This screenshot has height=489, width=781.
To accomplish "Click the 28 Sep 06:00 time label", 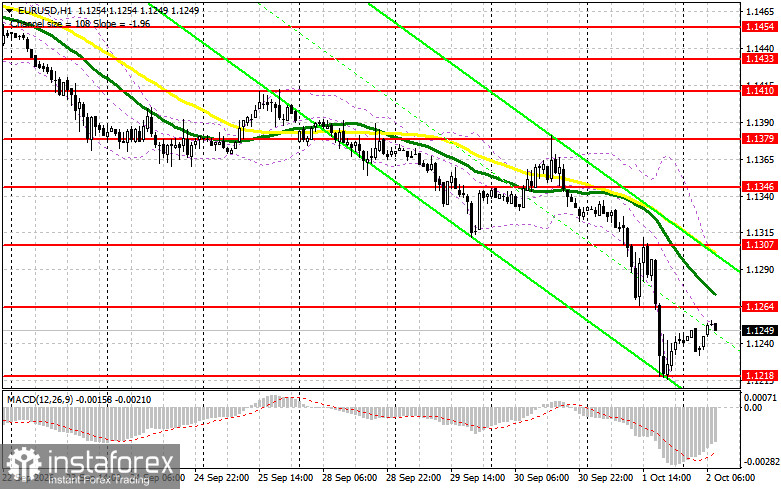I will point(349,478).
